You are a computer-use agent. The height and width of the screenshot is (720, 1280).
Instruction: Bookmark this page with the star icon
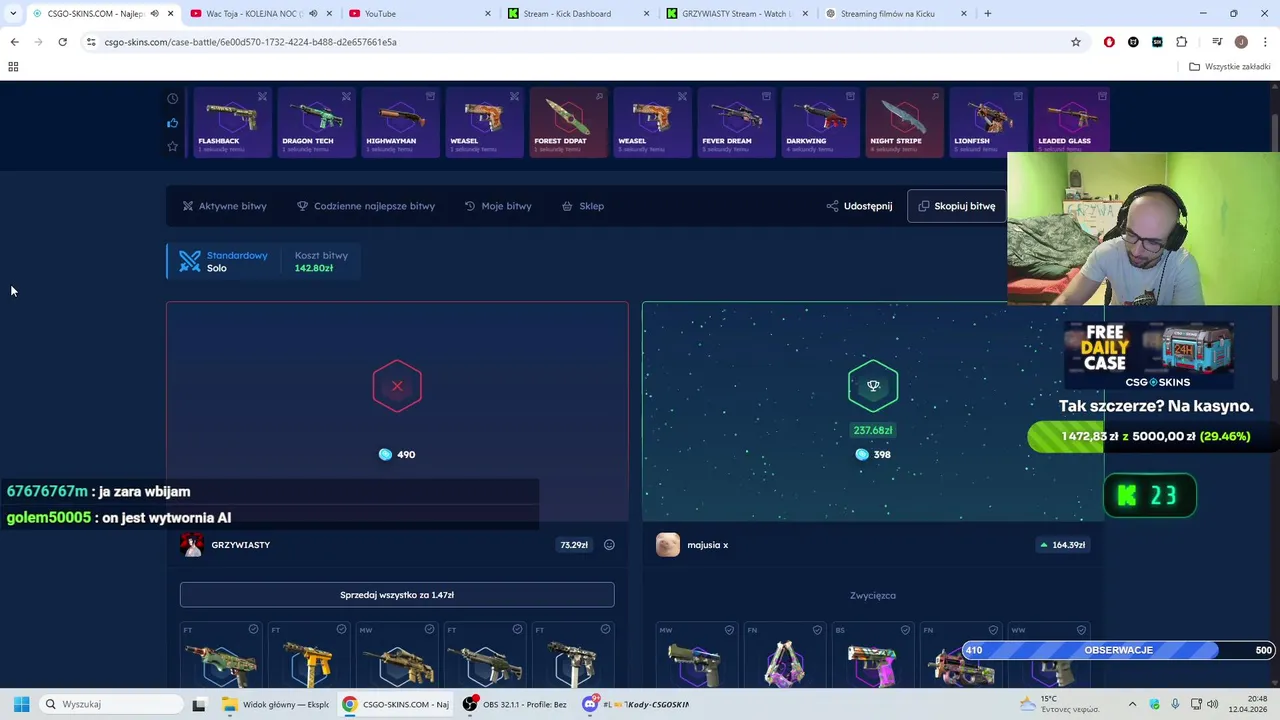click(1076, 42)
